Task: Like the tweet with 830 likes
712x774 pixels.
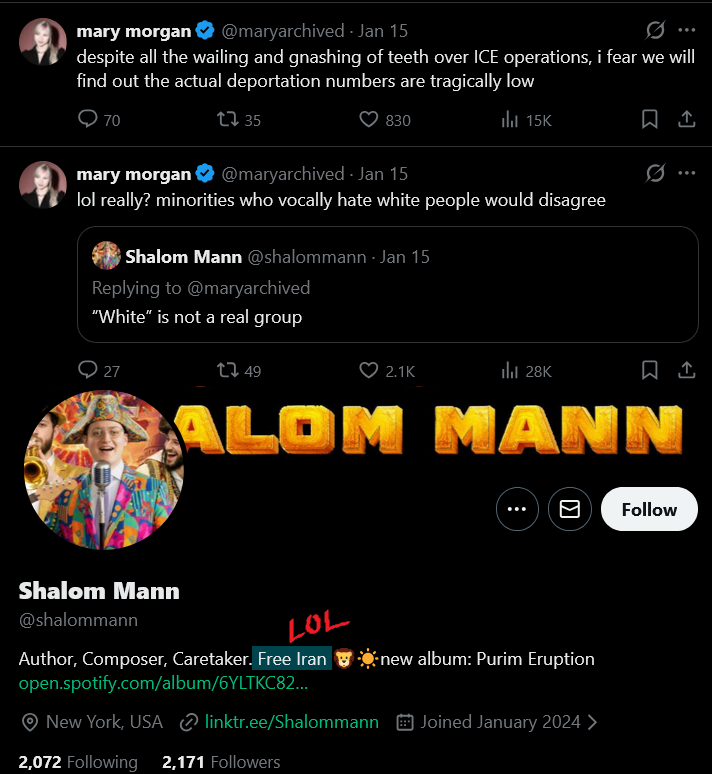Action: pyautogui.click(x=385, y=119)
